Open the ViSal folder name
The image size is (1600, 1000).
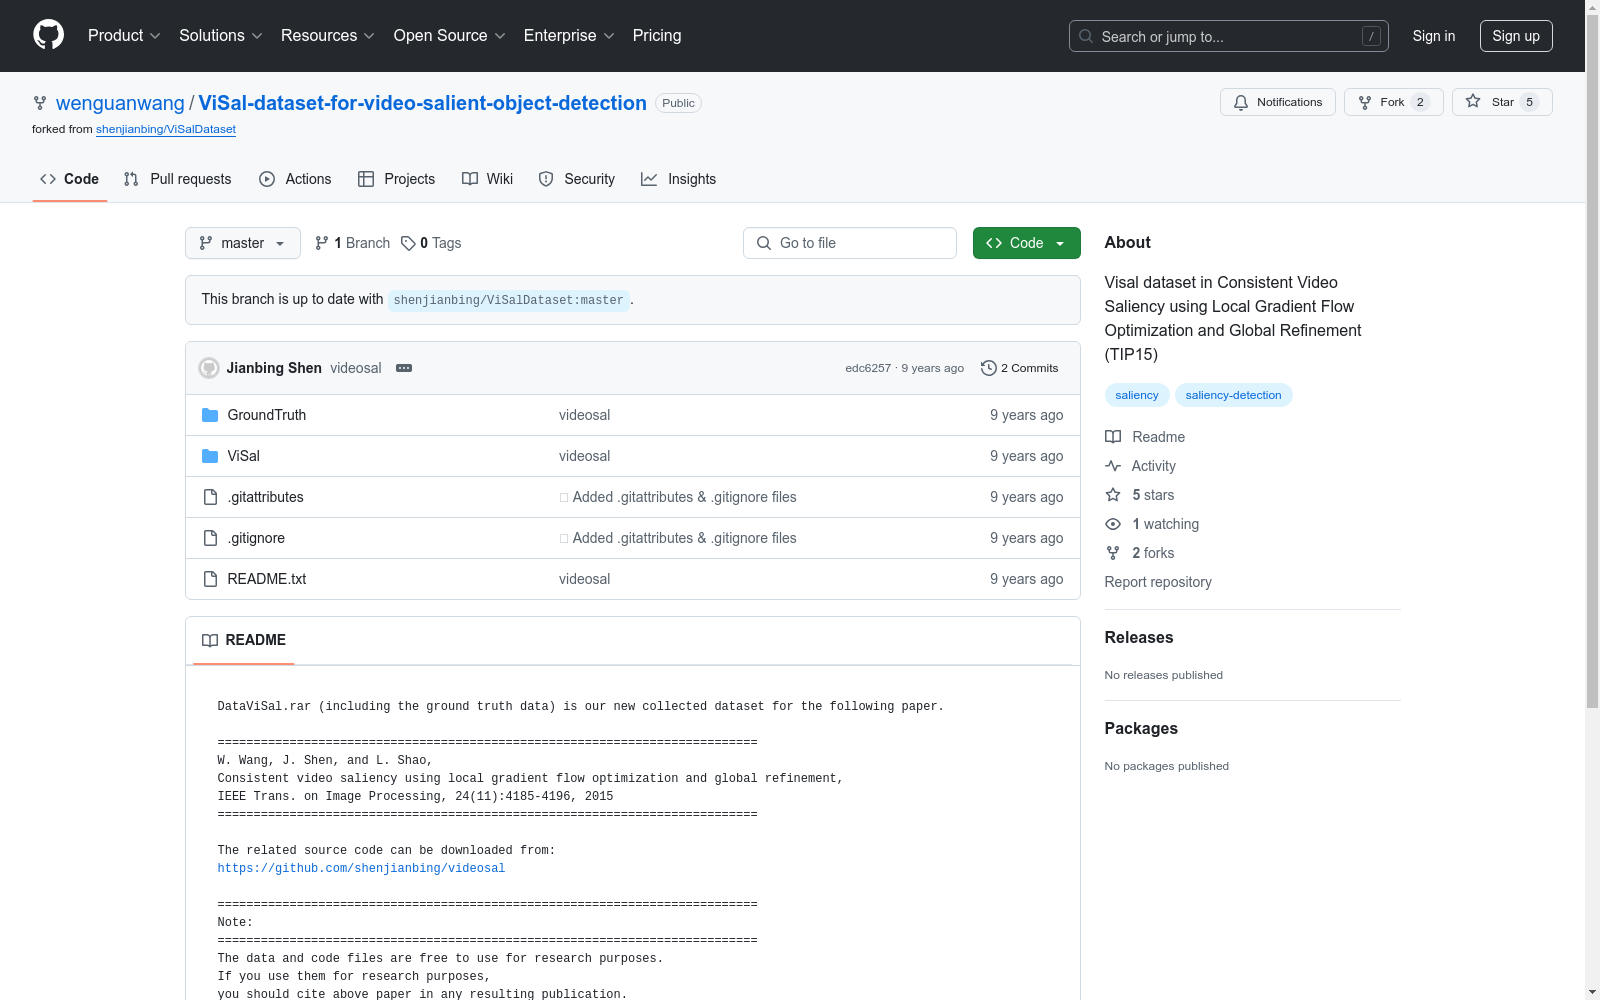244,456
